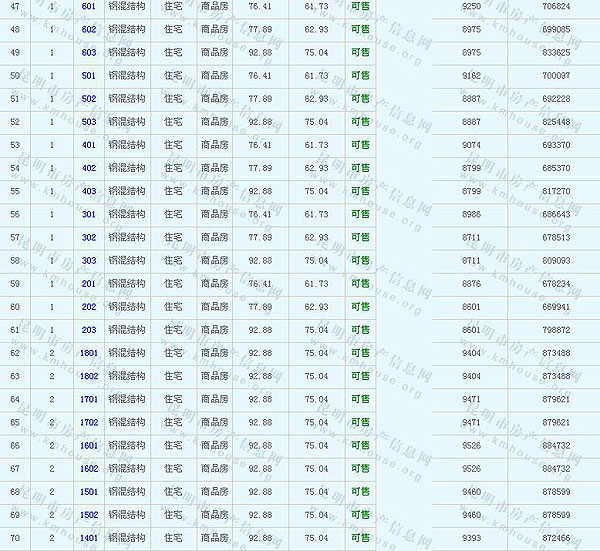The width and height of the screenshot is (600, 551).
Task: Open room 601 details link
Action: (x=89, y=6)
